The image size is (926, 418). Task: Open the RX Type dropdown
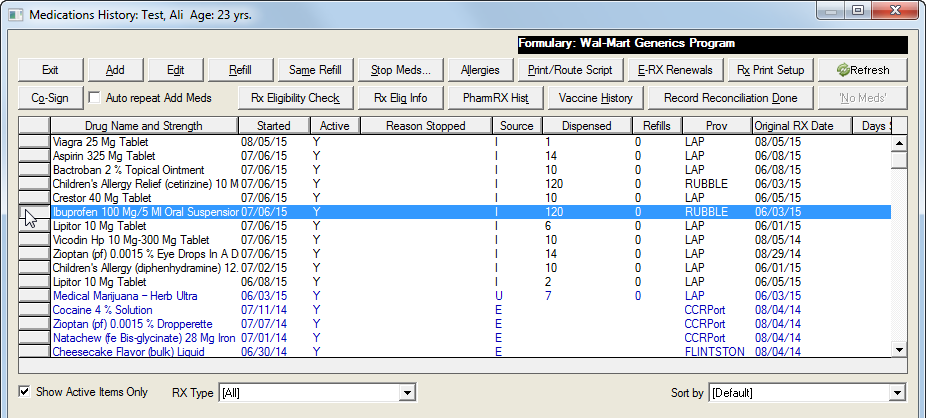click(x=406, y=393)
